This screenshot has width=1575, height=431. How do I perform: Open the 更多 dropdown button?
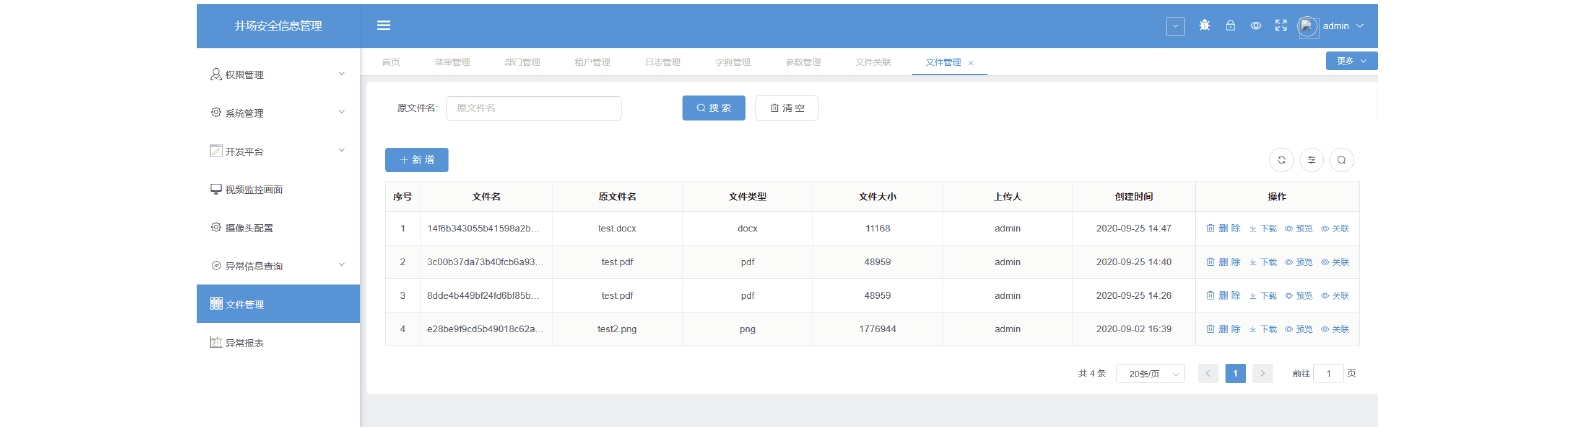(1351, 61)
